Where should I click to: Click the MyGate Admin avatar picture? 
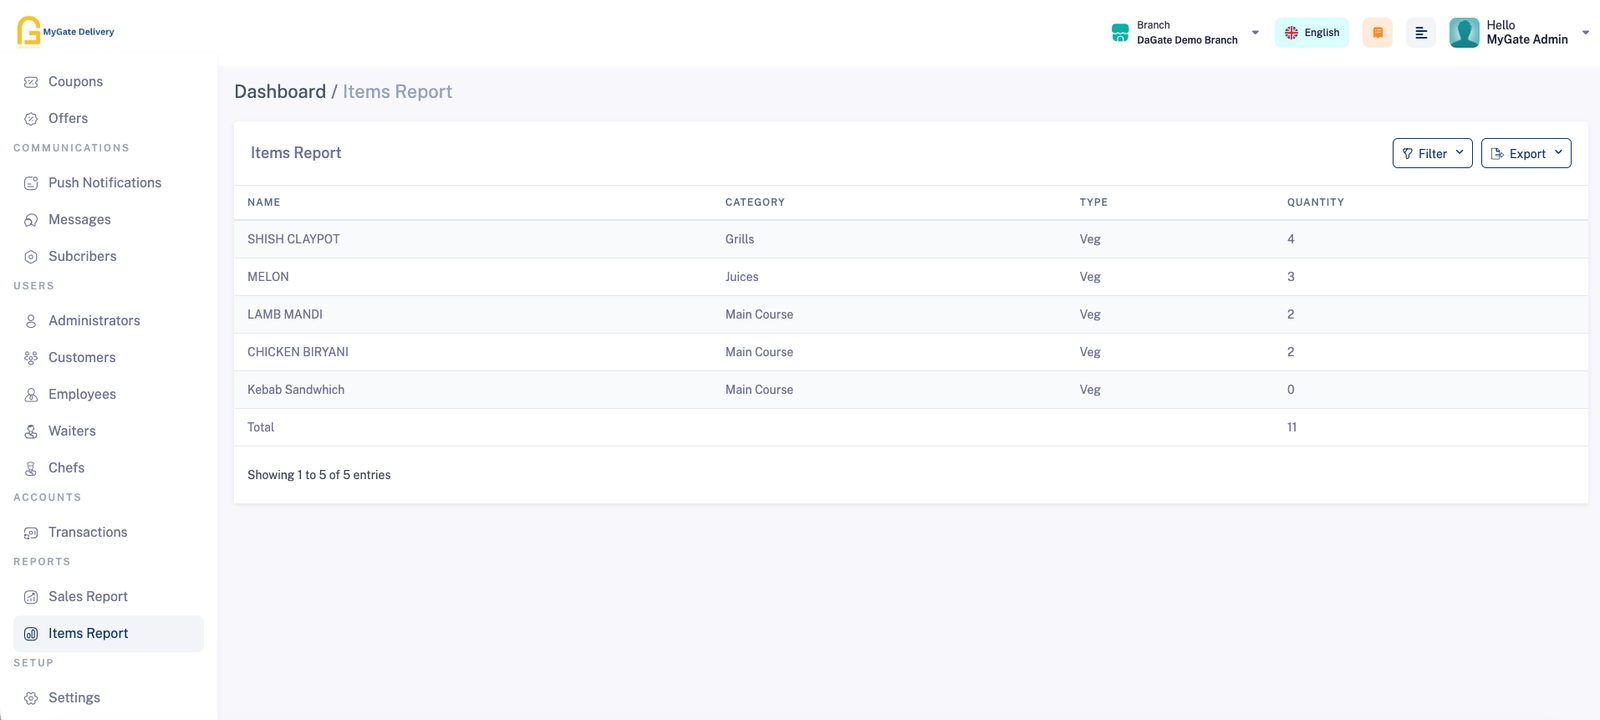click(x=1464, y=33)
